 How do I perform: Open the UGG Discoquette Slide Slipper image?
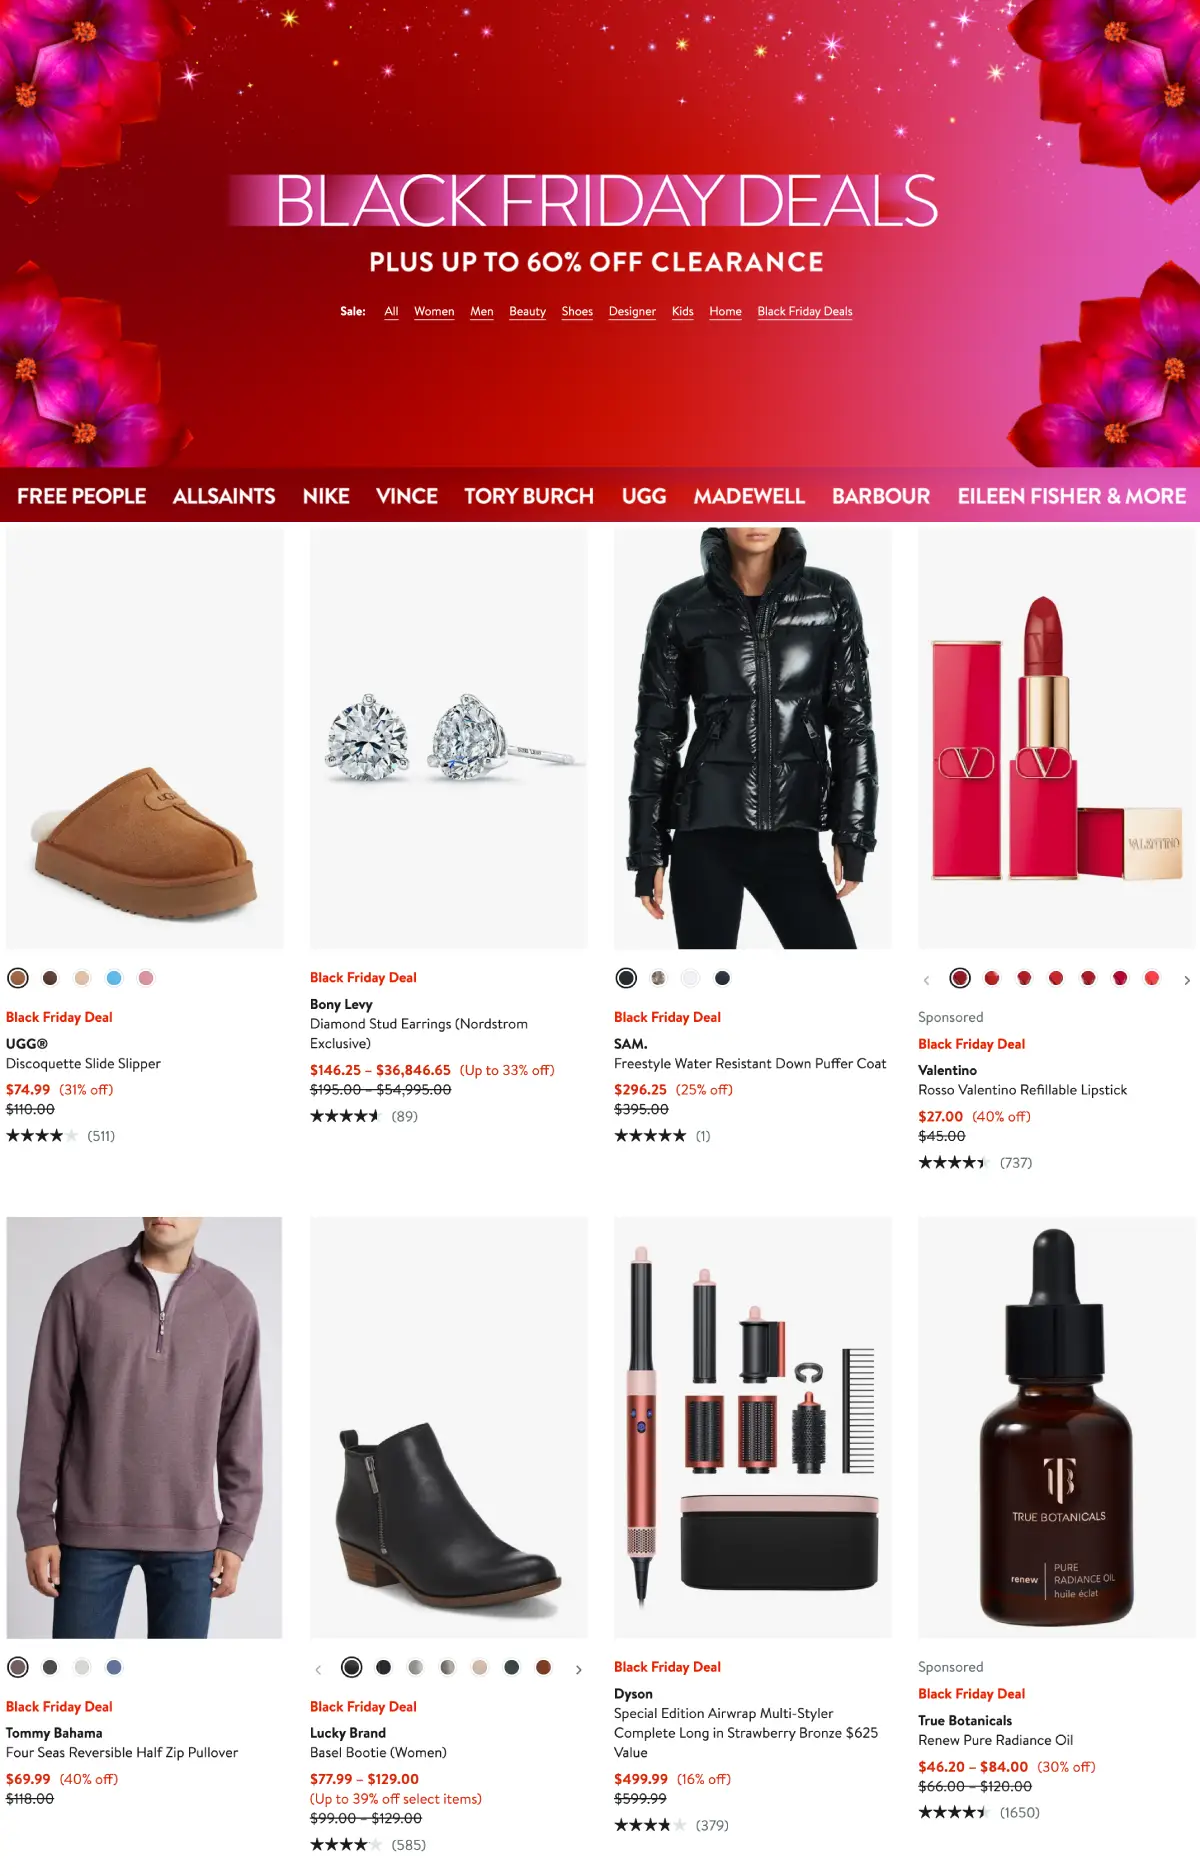click(145, 738)
